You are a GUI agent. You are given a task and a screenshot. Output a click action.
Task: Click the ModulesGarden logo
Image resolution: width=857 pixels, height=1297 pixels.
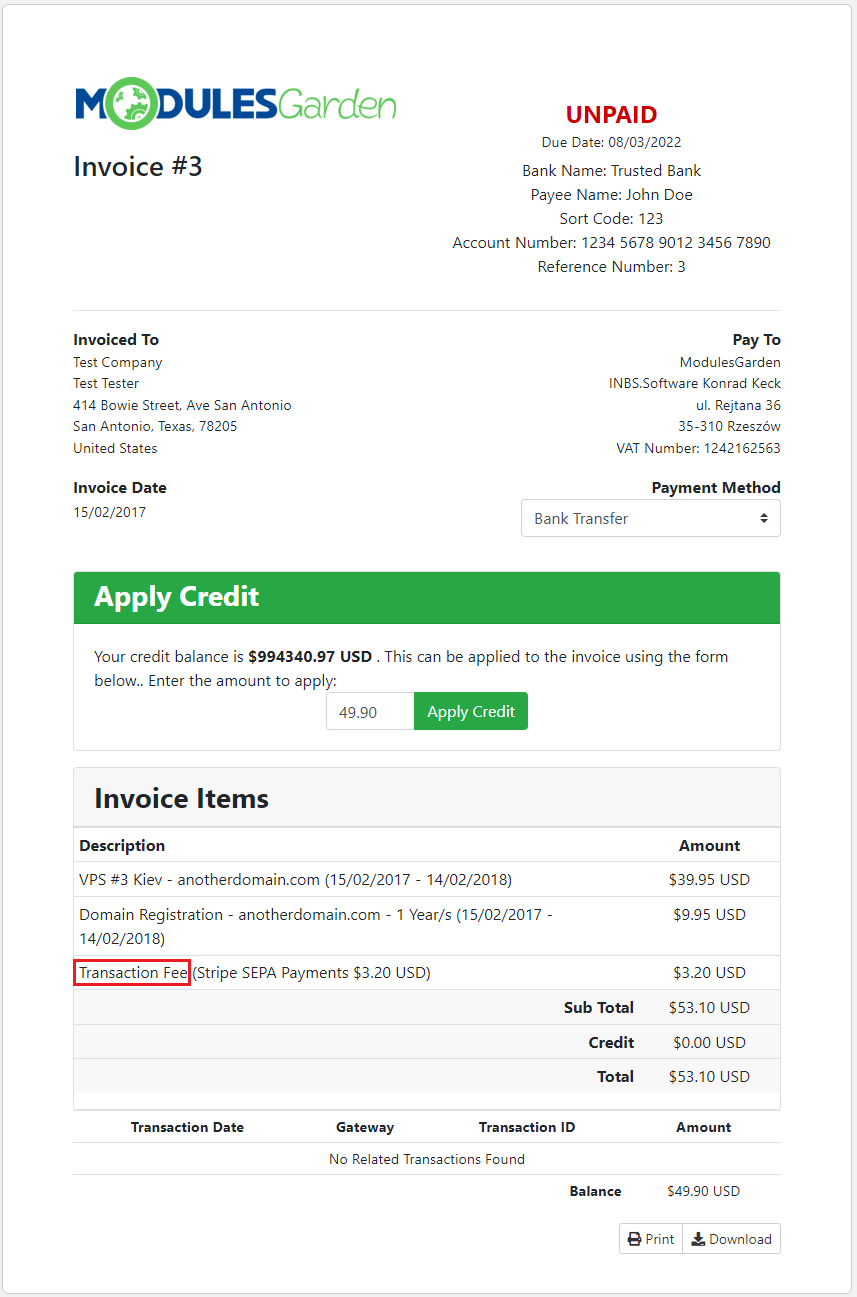point(235,105)
